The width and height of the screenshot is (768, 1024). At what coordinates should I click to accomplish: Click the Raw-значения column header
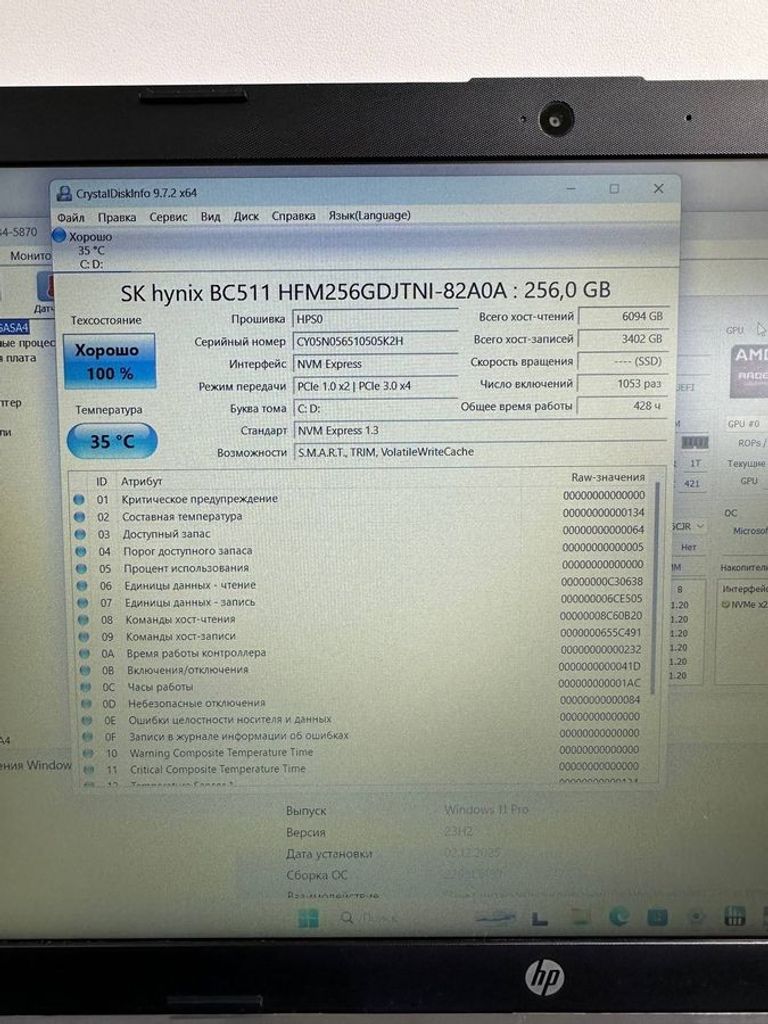(x=607, y=477)
